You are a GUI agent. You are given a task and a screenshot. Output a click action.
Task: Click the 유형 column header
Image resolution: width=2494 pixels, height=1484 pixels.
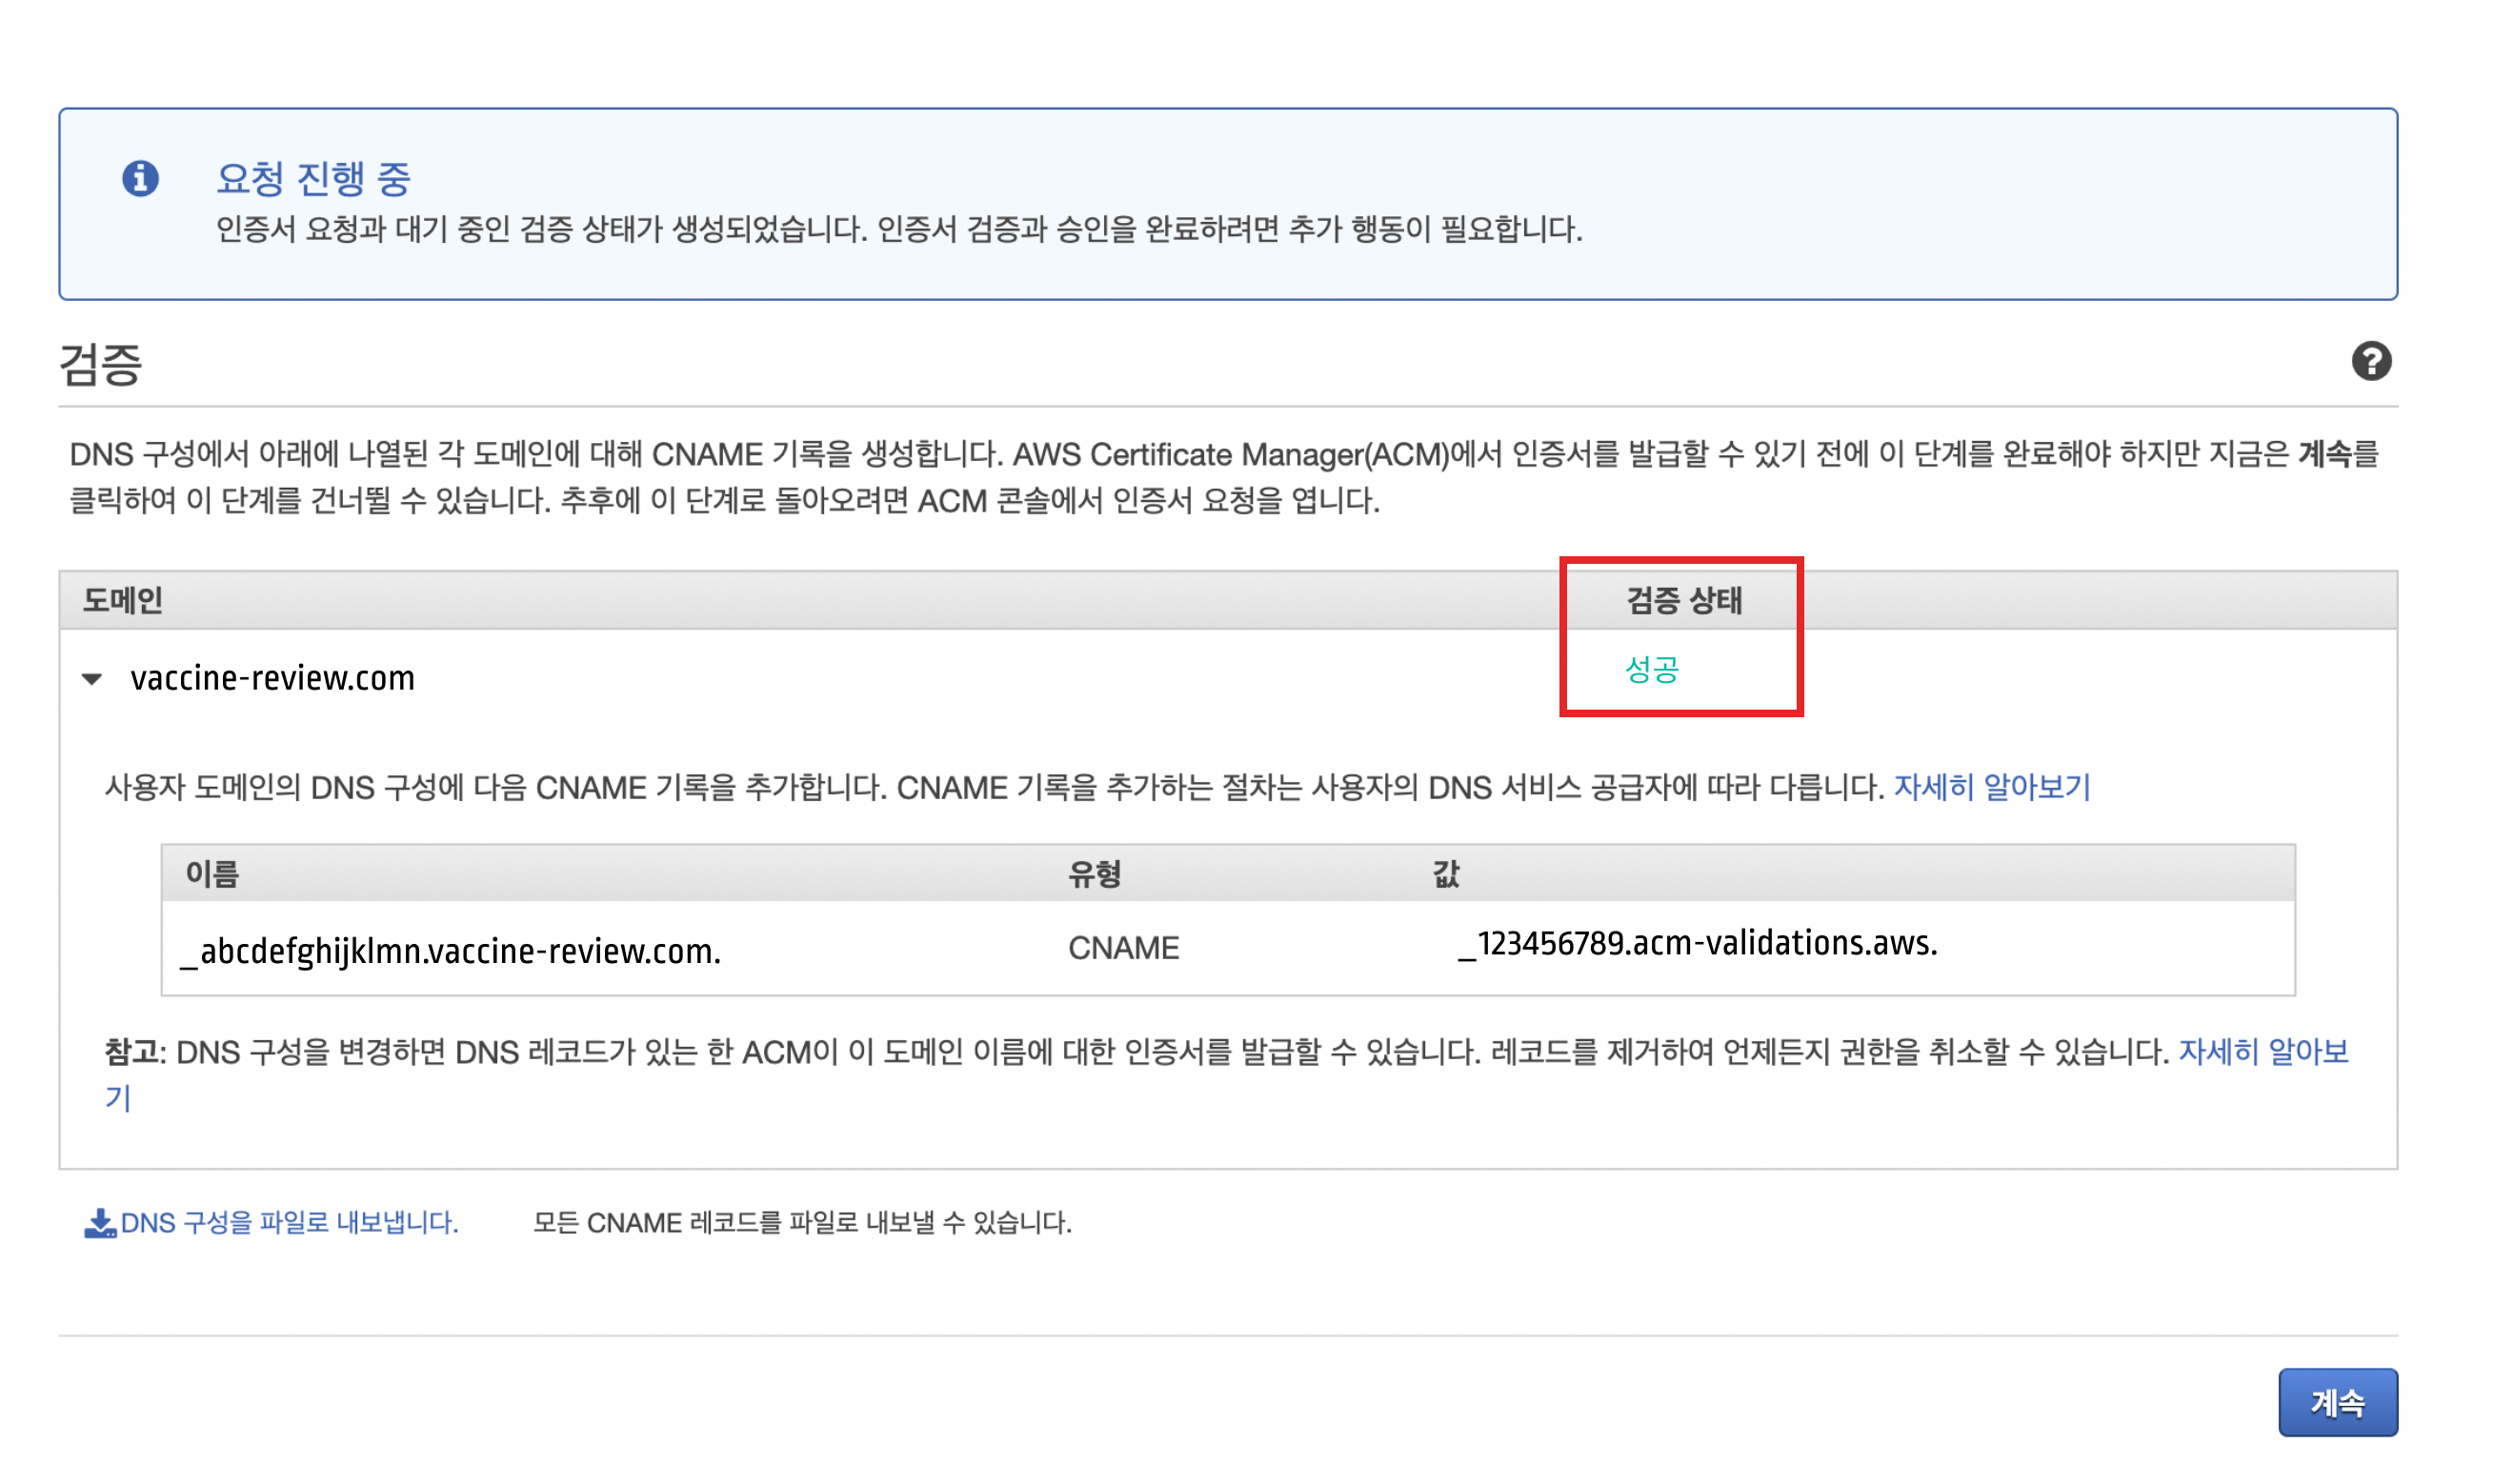tap(1093, 874)
